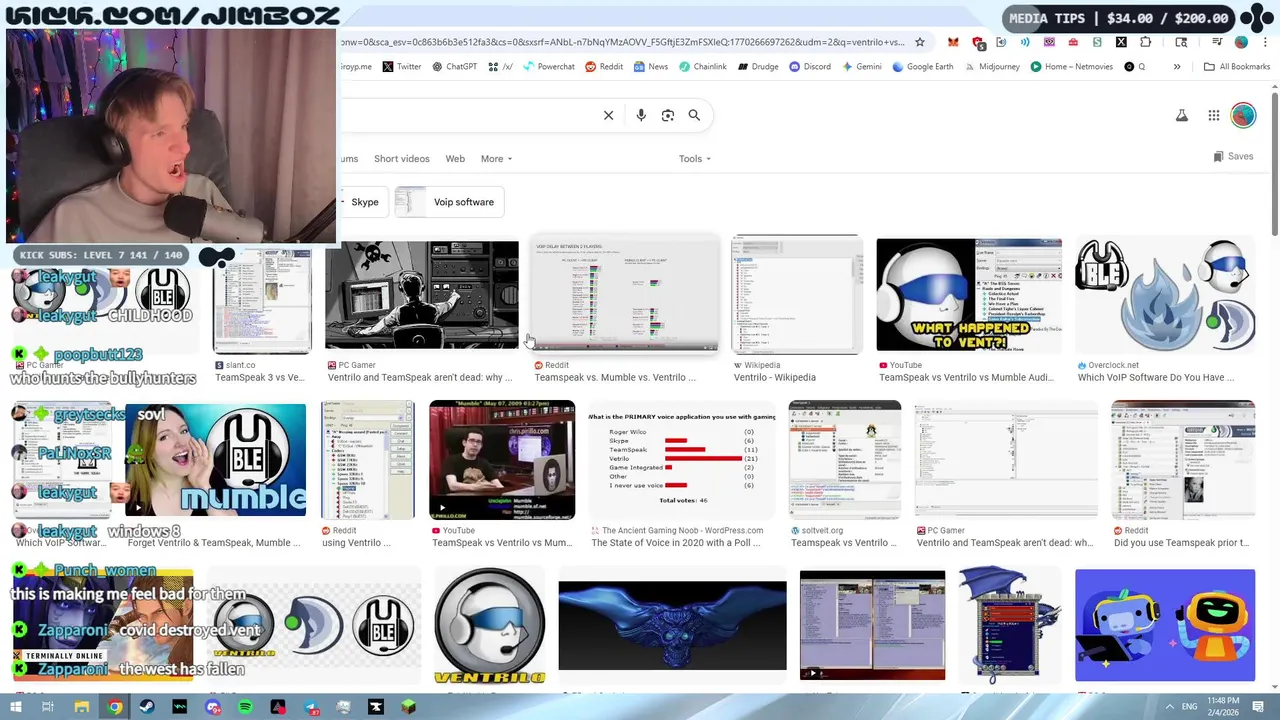Open the Google Earth bookmark

tap(923, 67)
